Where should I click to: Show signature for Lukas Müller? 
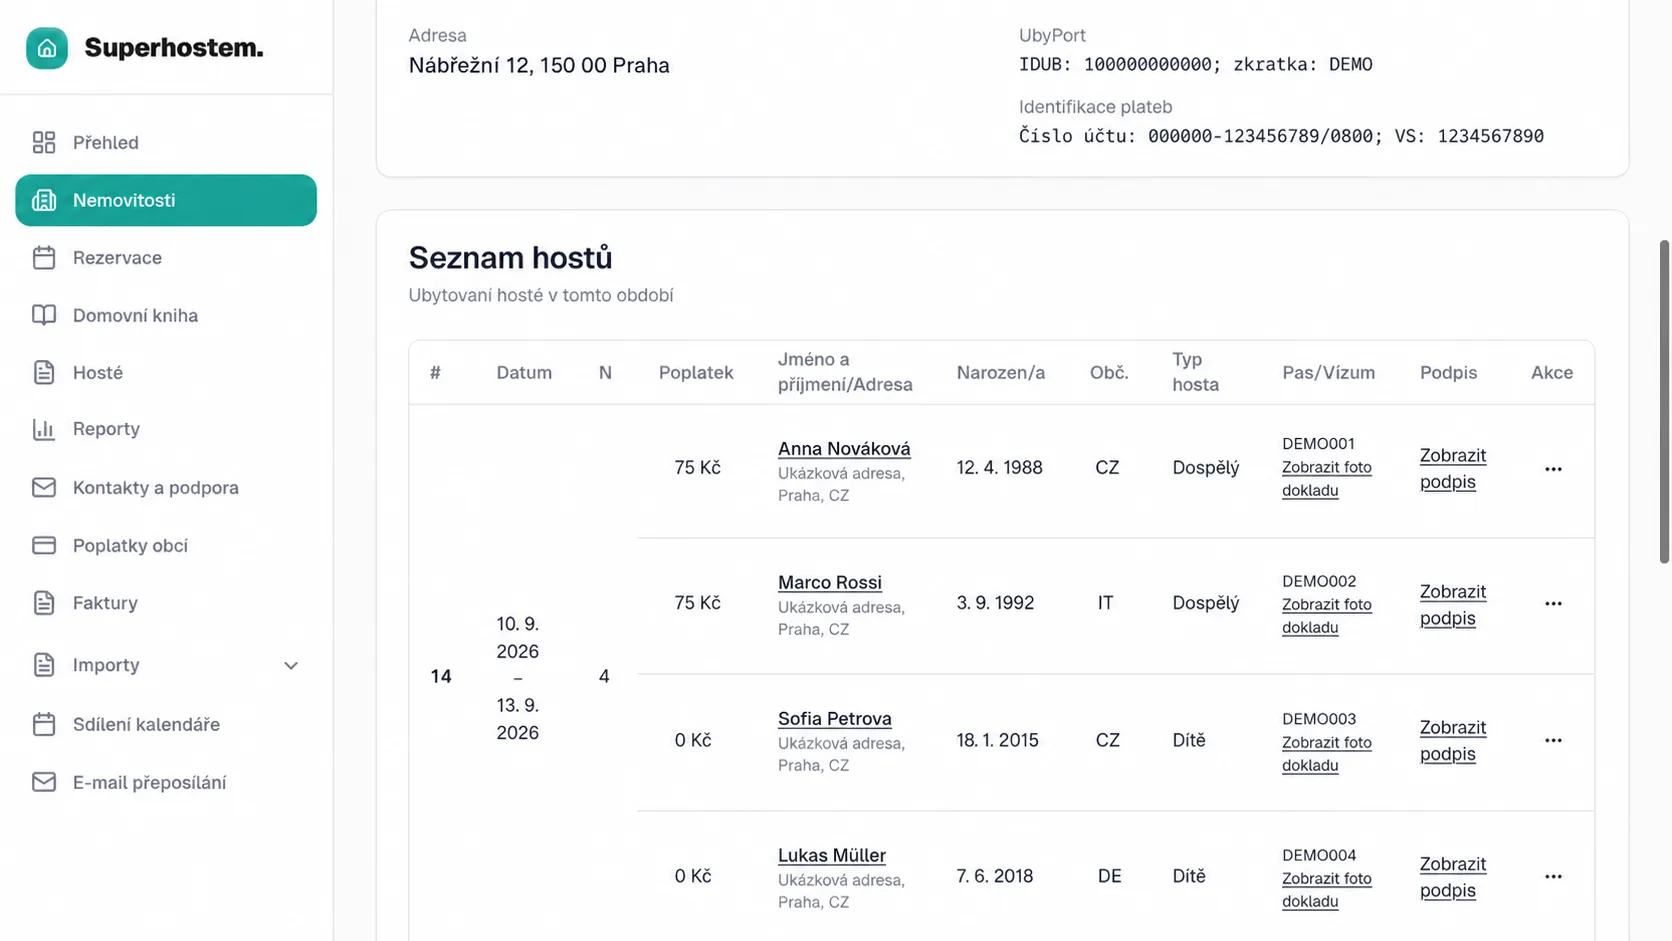[x=1453, y=877]
